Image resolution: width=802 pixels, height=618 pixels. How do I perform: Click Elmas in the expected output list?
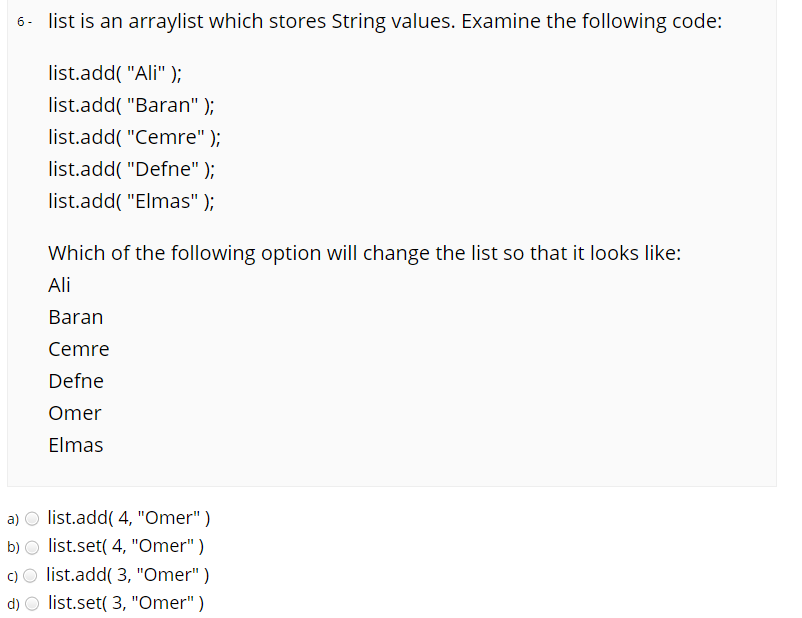[76, 445]
